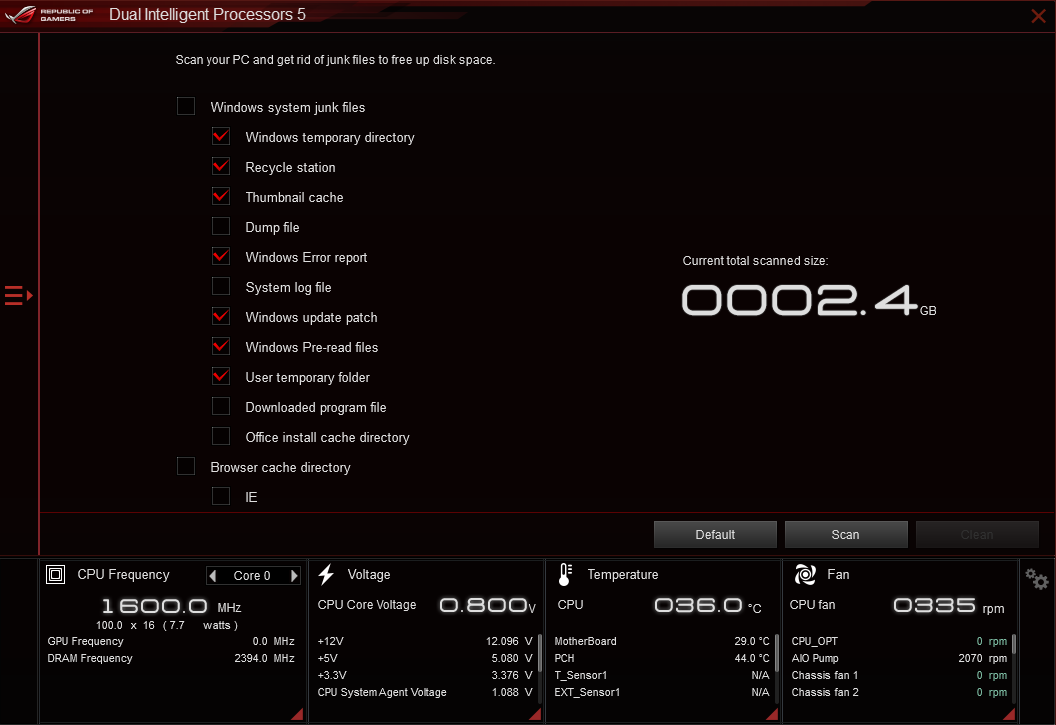Click the Fan panel icon
1056x725 pixels.
(x=805, y=575)
